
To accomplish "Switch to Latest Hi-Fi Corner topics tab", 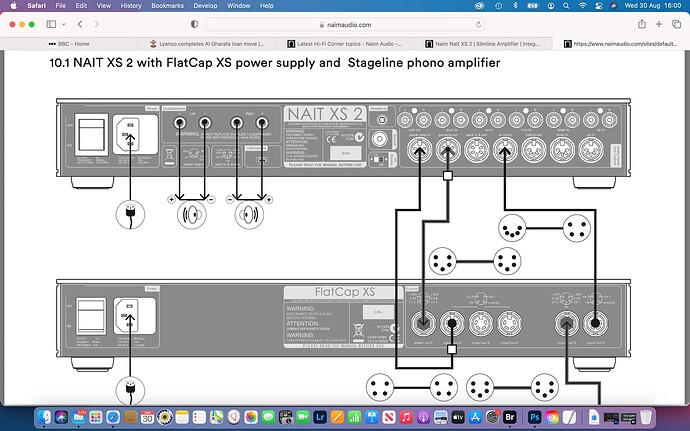I will pos(345,44).
